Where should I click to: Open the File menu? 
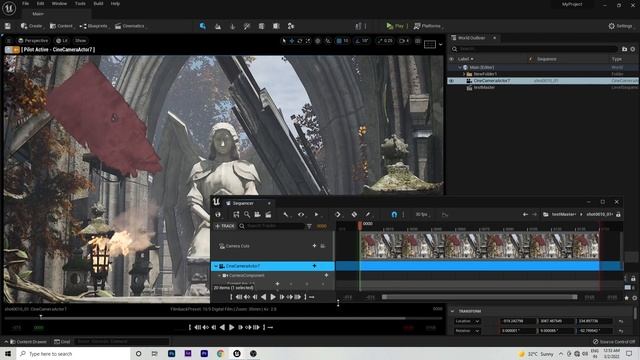point(25,4)
